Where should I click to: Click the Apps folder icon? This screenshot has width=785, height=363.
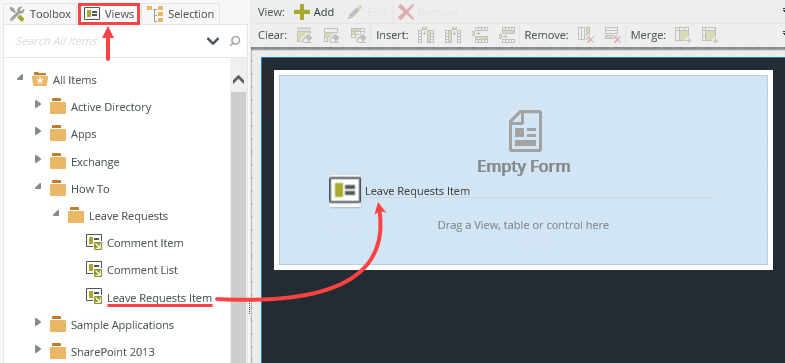(x=58, y=133)
